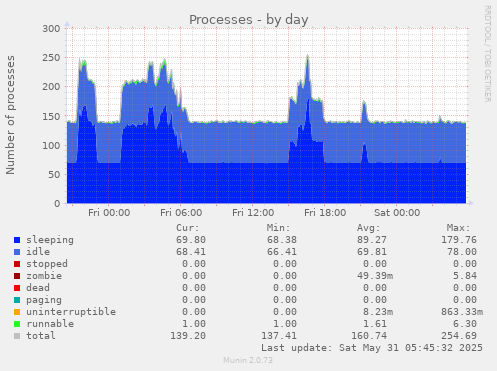Click total maximum value 254.69

click(459, 336)
